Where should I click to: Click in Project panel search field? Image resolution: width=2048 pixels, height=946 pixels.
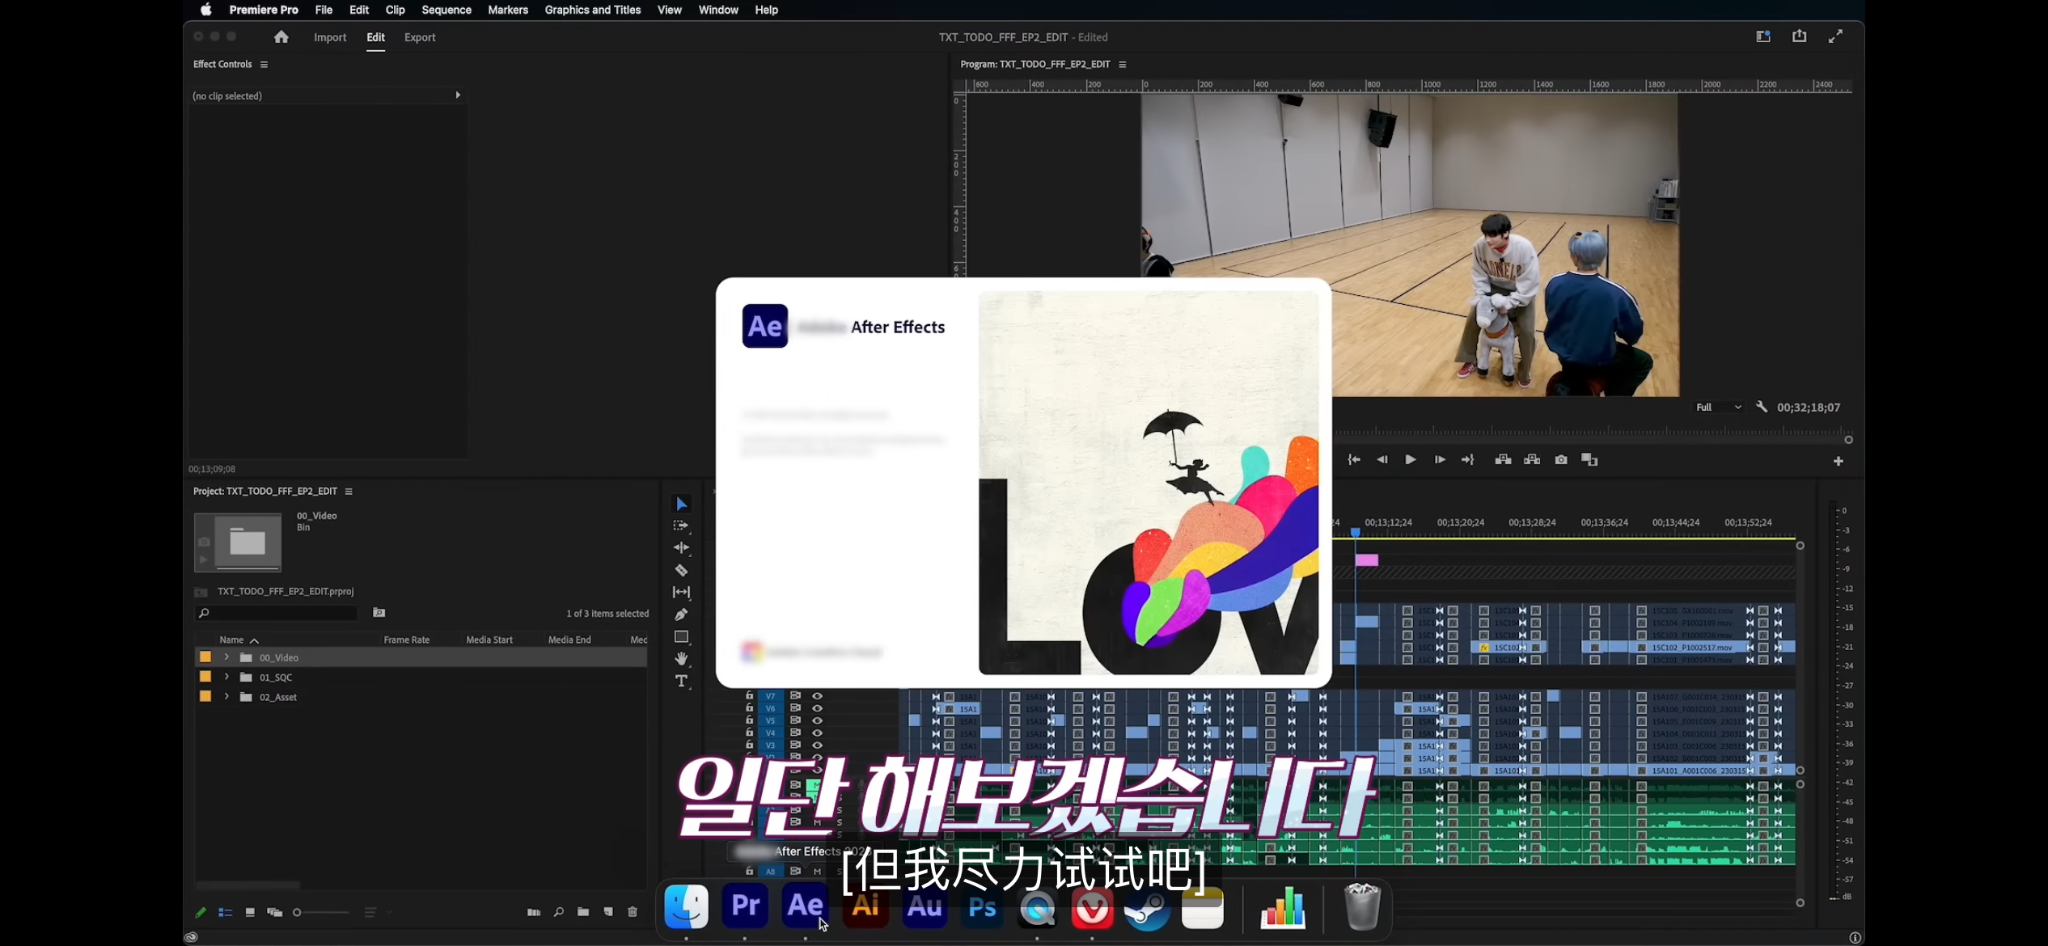click(x=277, y=613)
